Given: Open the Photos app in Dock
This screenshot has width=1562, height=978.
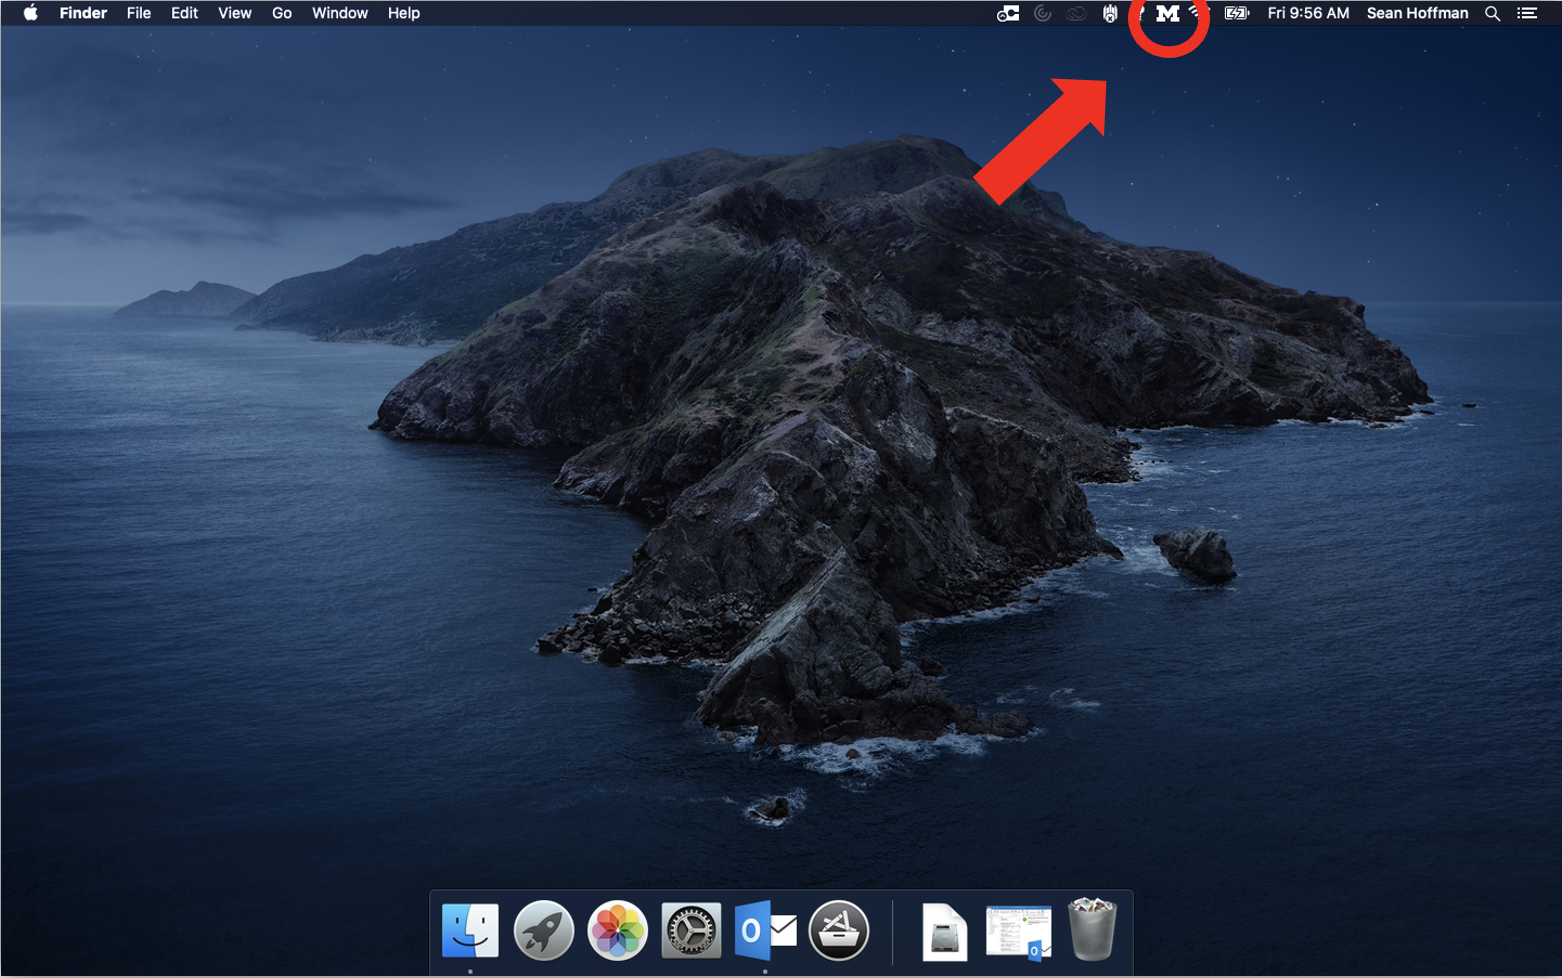Looking at the screenshot, I should [x=617, y=930].
